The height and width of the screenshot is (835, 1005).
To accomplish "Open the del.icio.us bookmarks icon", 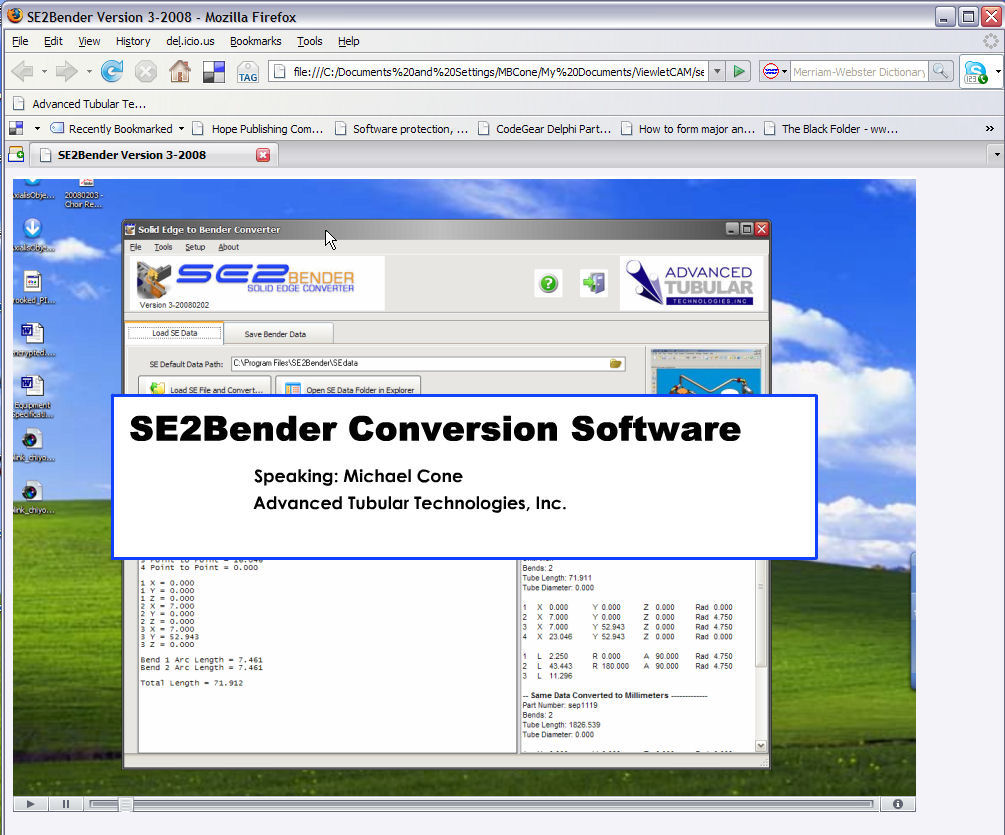I will click(214, 71).
